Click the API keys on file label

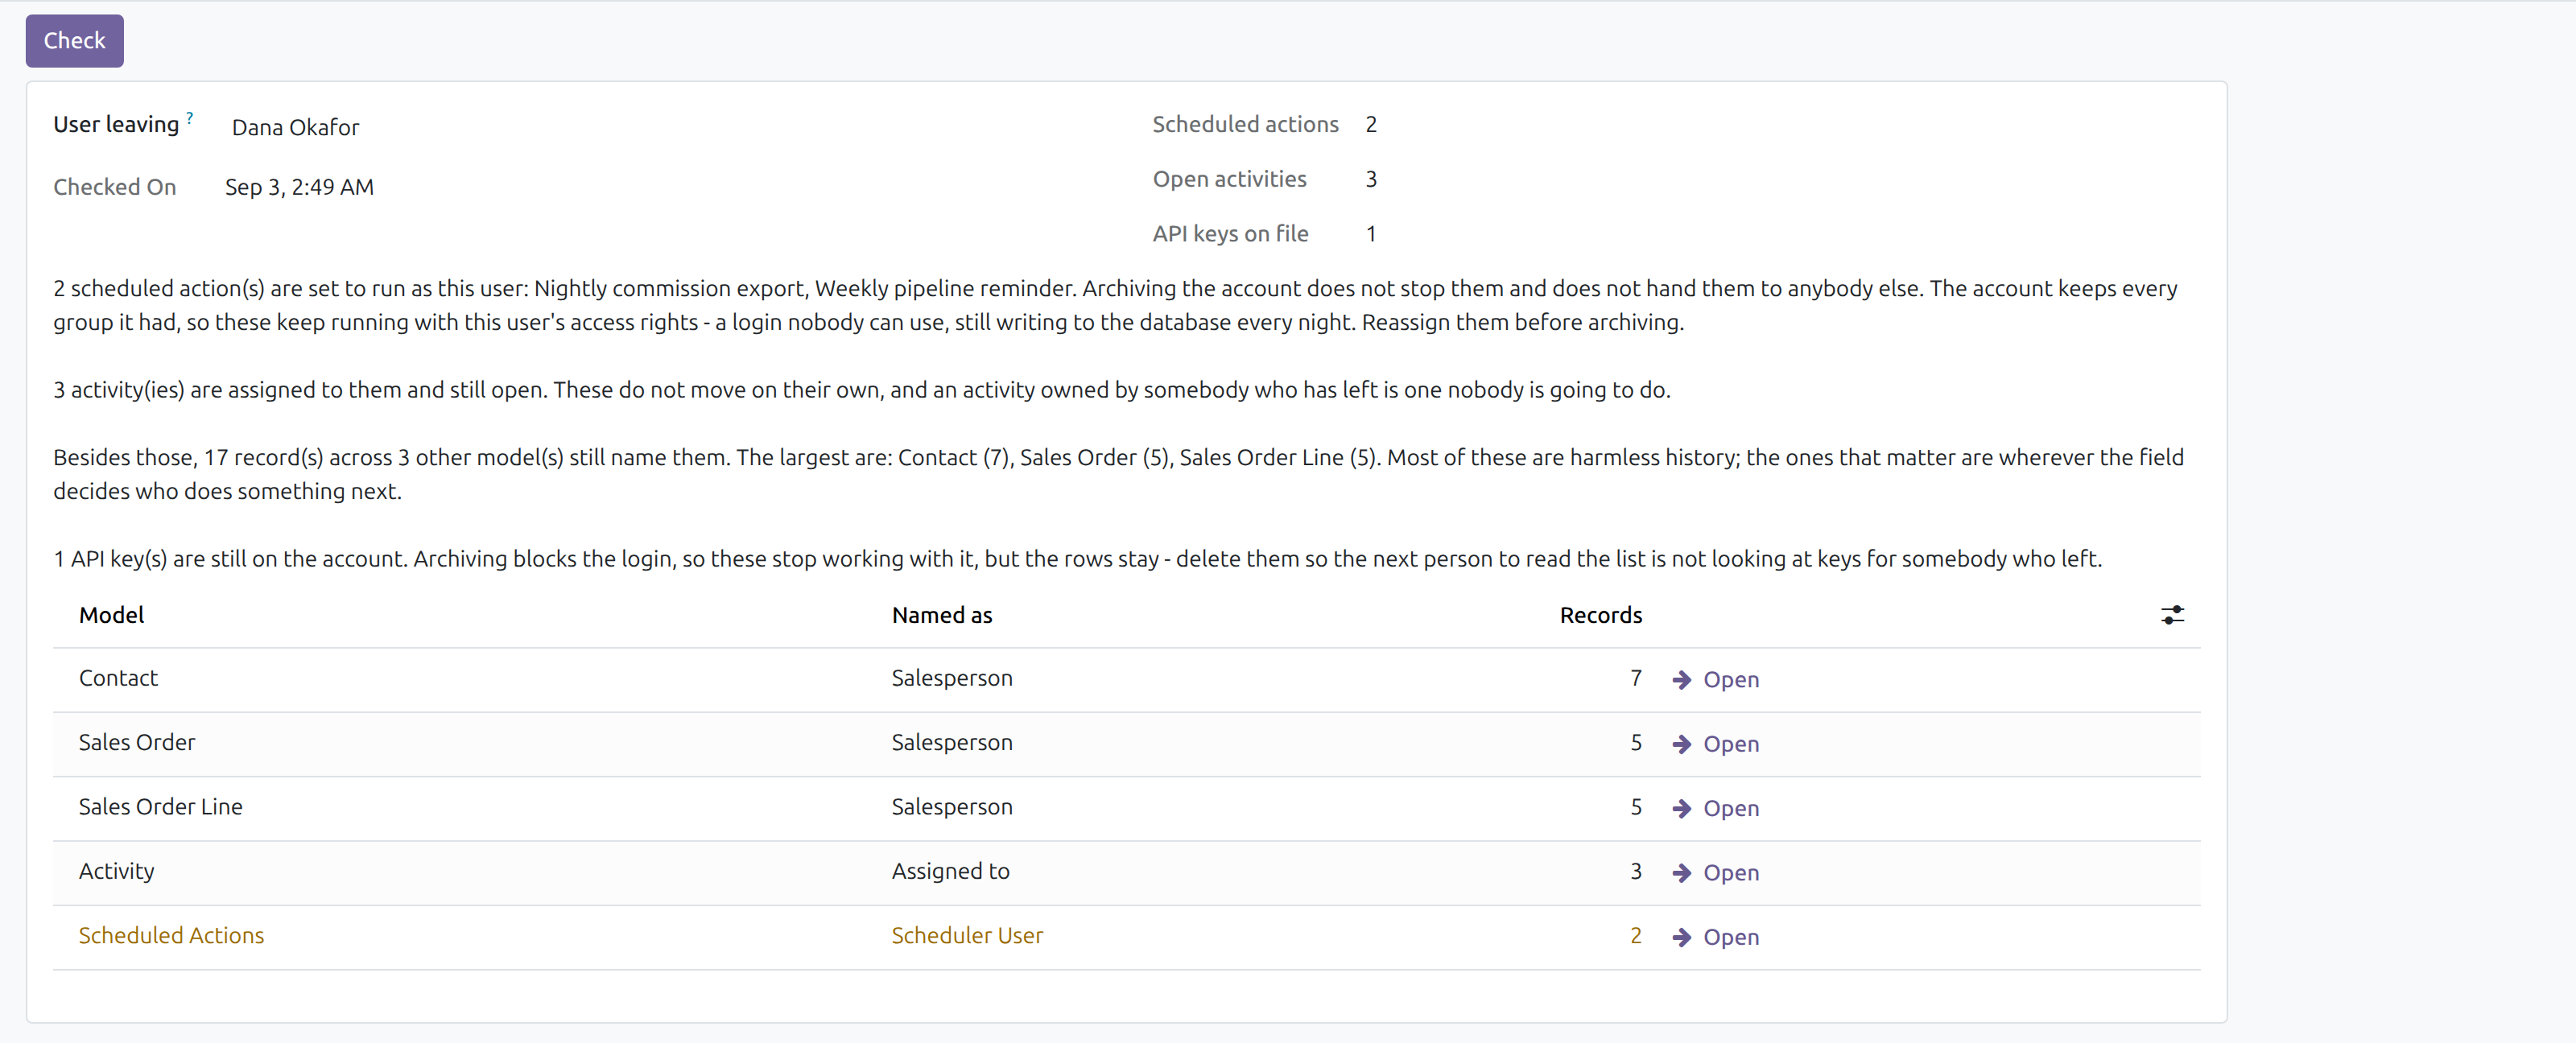coord(1230,234)
